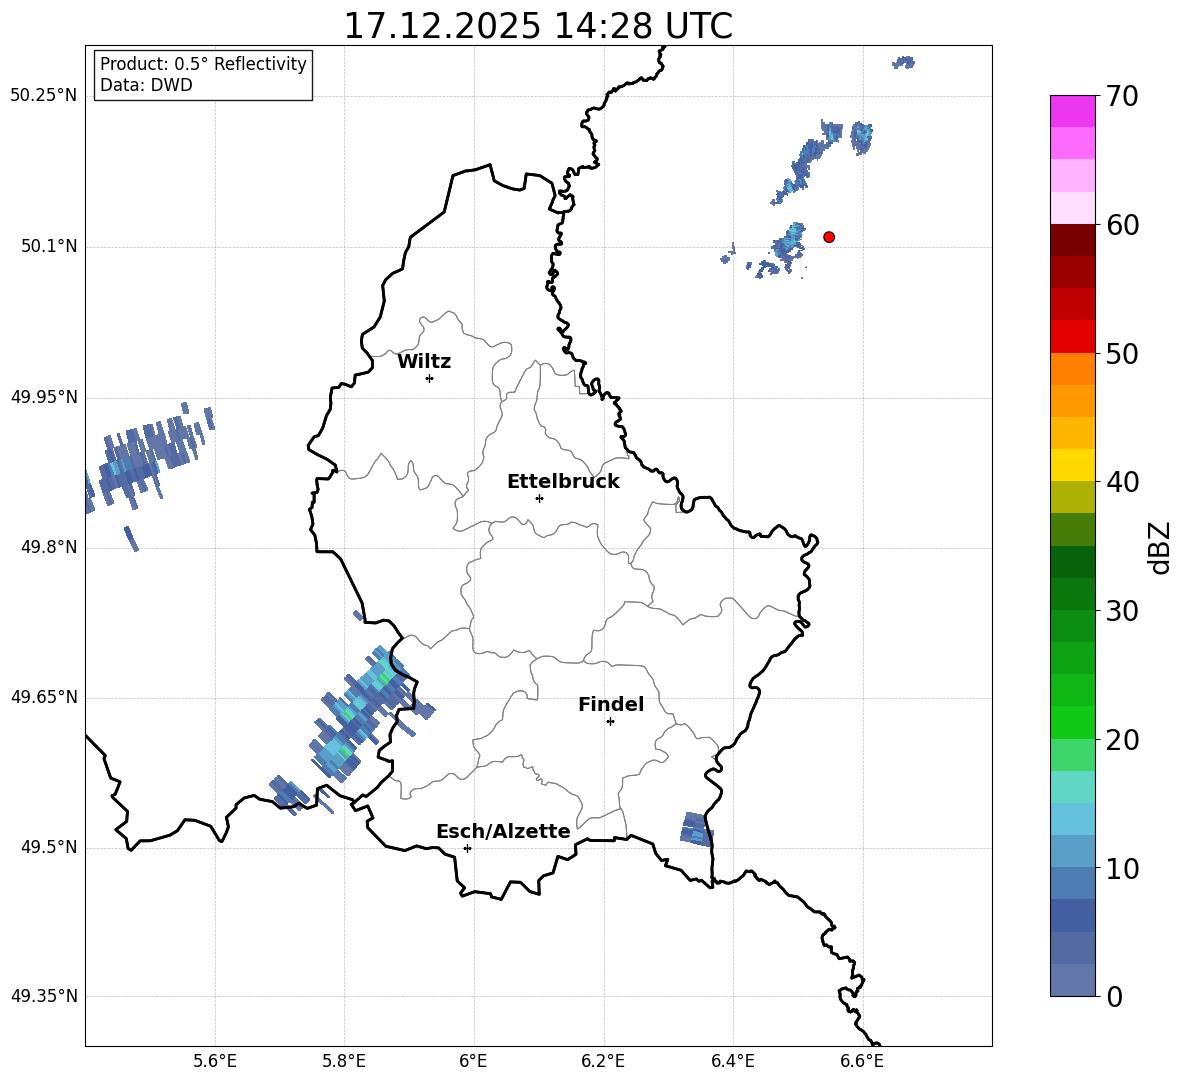Image resolution: width=1184 pixels, height=1081 pixels.
Task: Click the bright green swatch just above 20
Action: (1072, 722)
